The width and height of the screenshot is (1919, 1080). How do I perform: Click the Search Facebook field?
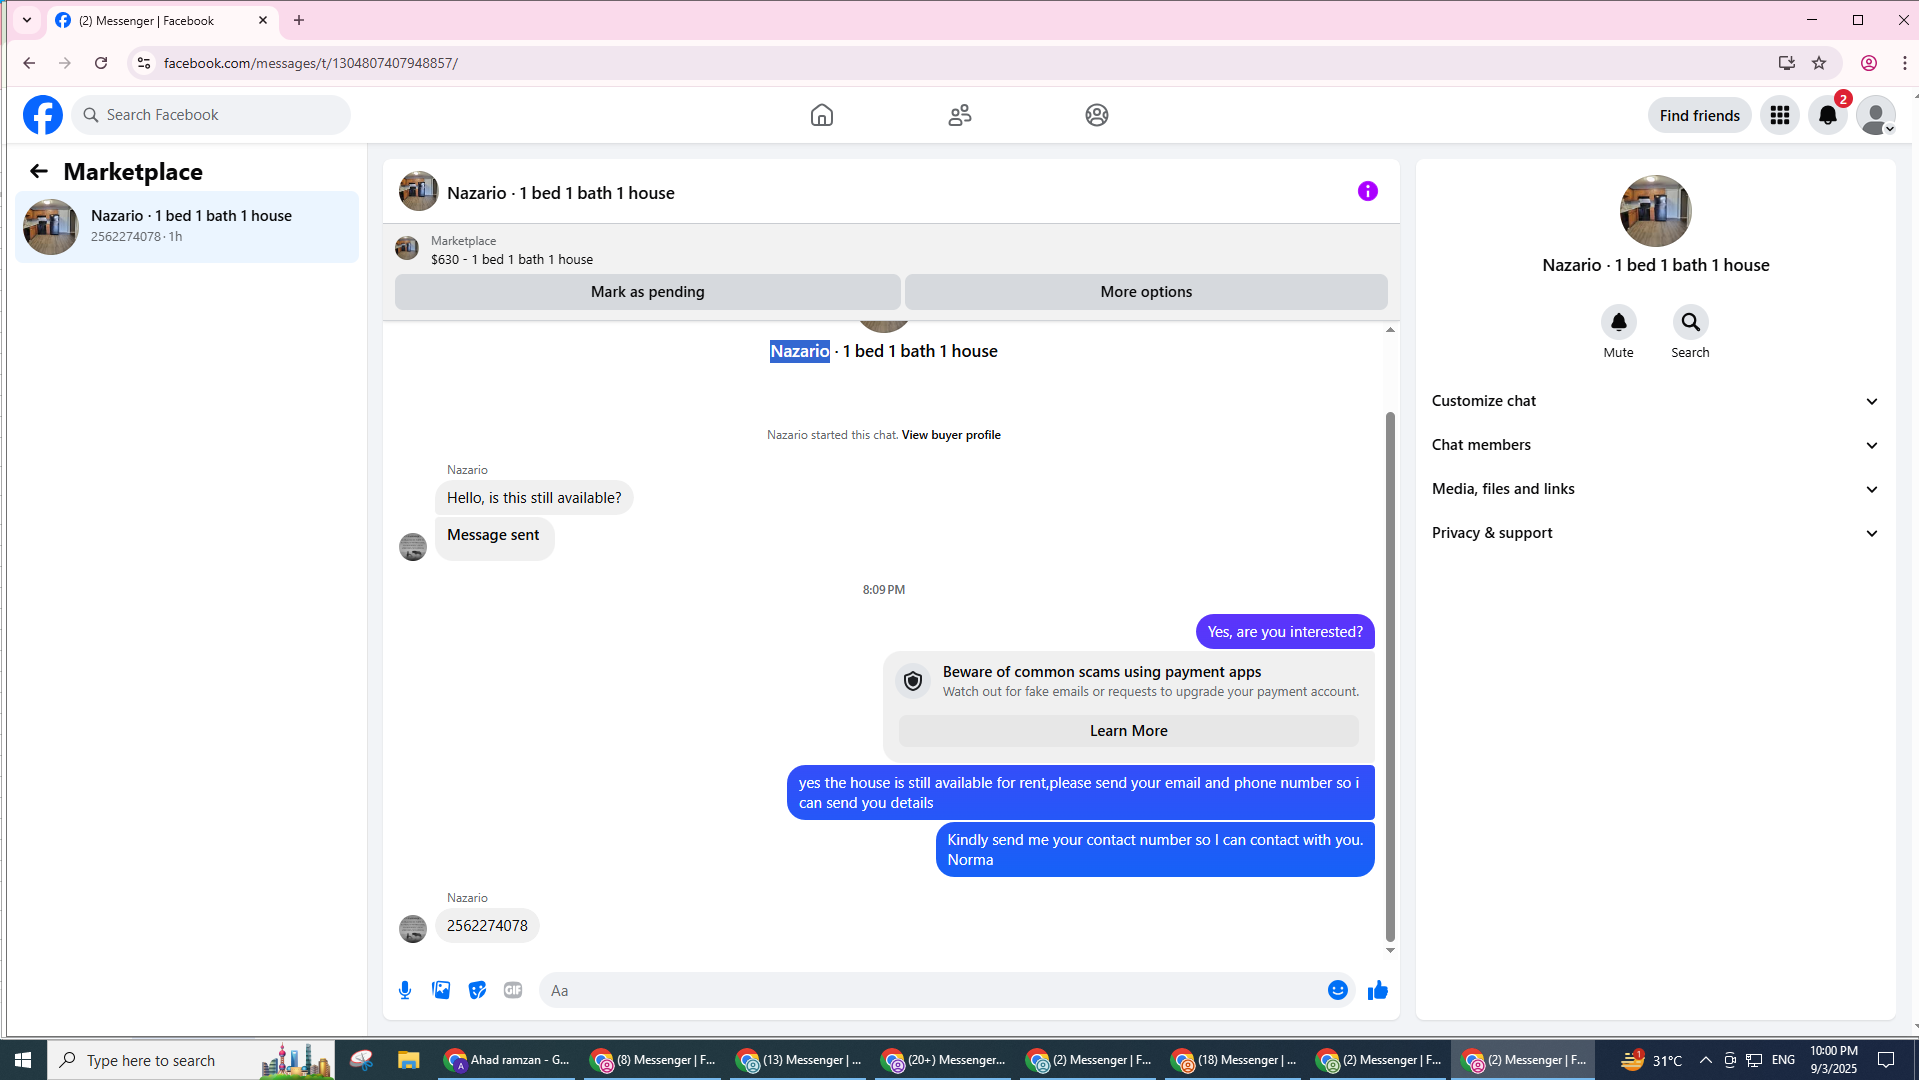tap(211, 115)
